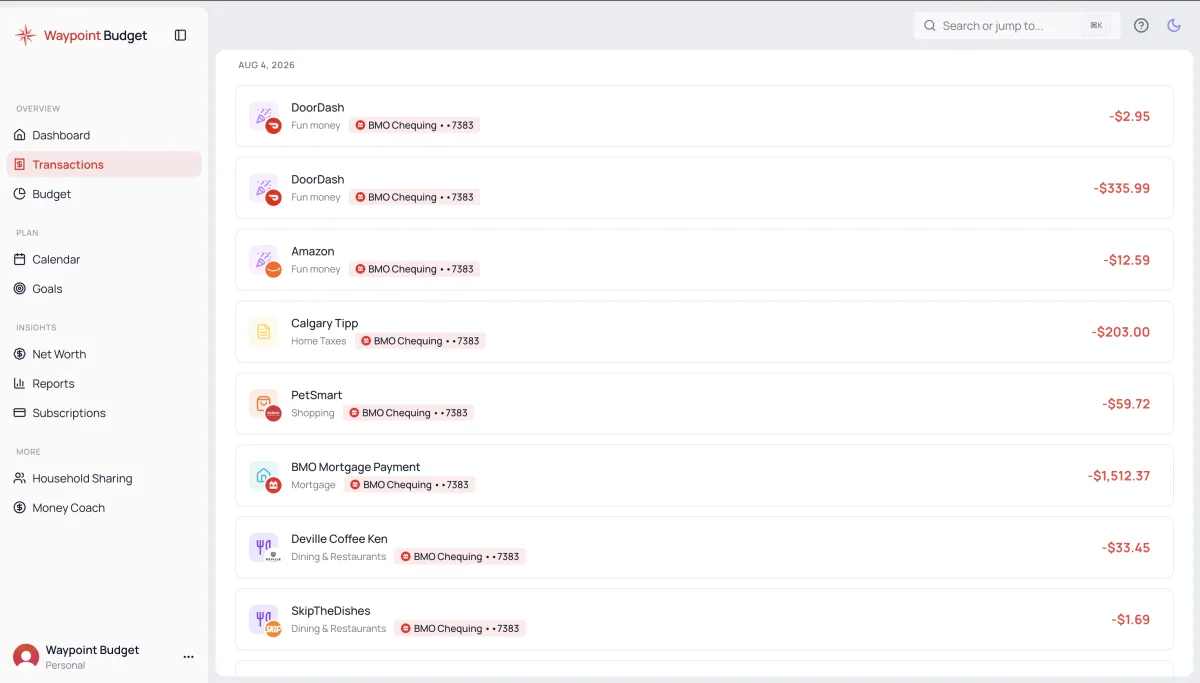Viewport: 1200px width, 683px height.
Task: Click the DoorDash -$335.99 amount
Action: pyautogui.click(x=1121, y=188)
